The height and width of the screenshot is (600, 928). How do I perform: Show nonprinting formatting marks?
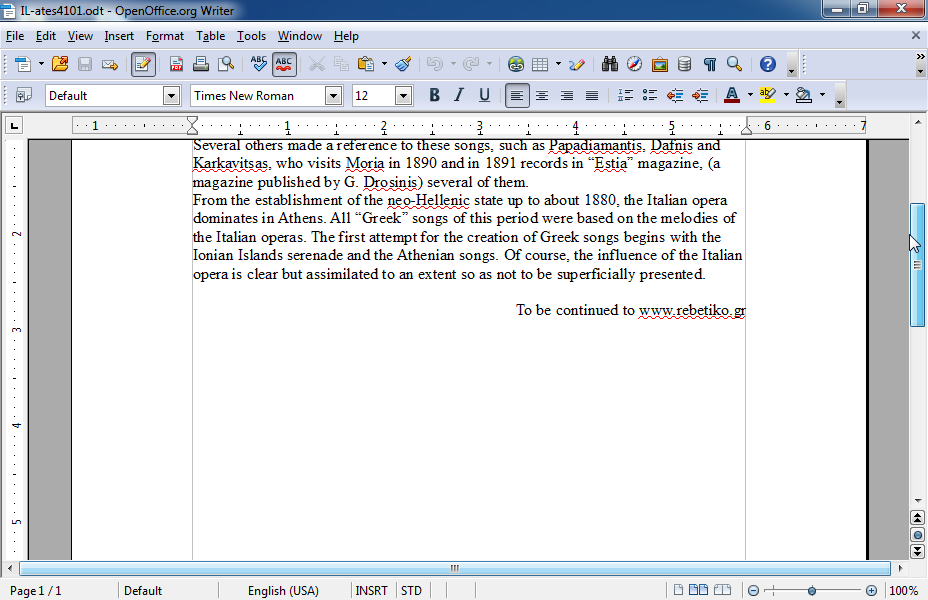pyautogui.click(x=711, y=63)
